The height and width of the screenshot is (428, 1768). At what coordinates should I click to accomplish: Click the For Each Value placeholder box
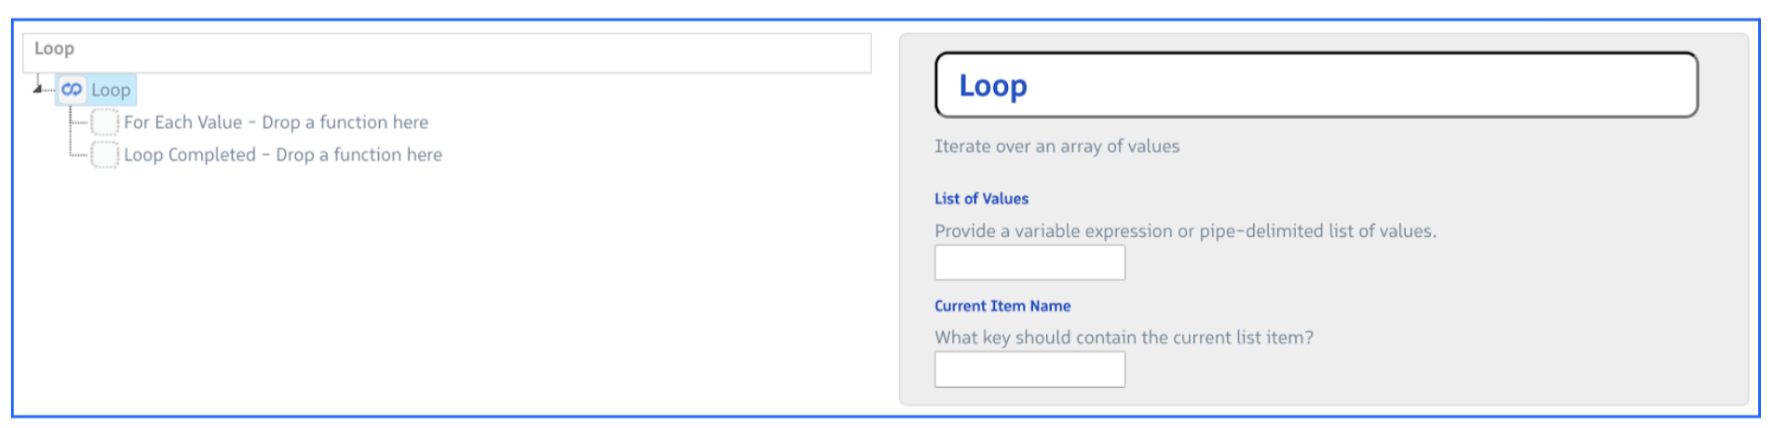coord(104,122)
